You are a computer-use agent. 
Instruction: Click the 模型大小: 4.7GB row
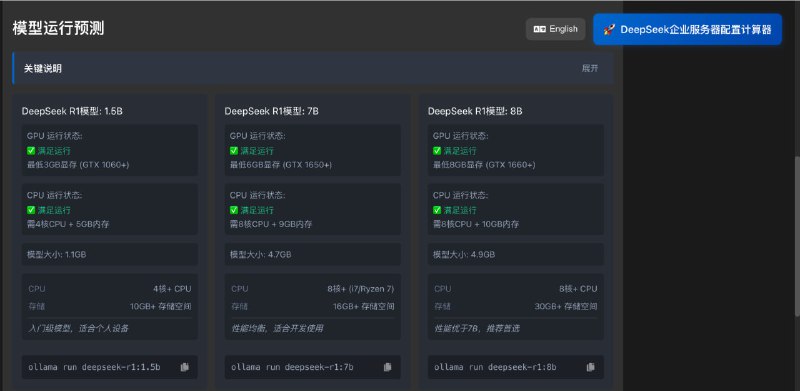[x=313, y=254]
